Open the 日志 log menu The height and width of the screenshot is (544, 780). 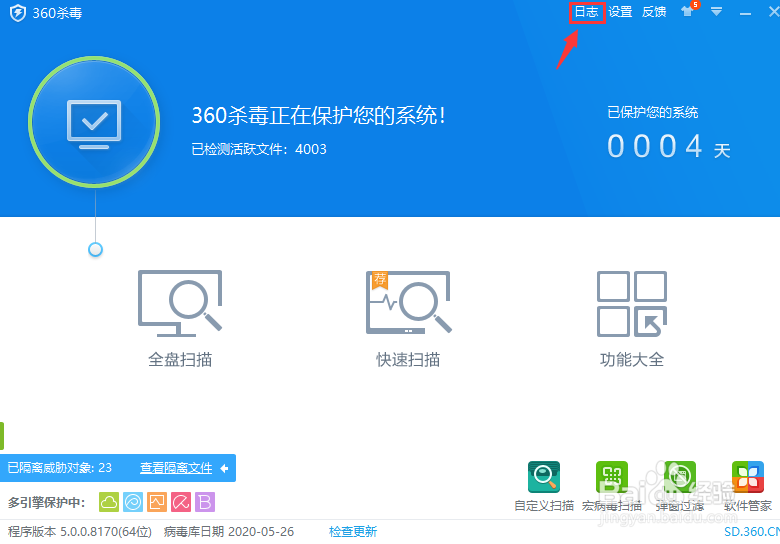[586, 12]
